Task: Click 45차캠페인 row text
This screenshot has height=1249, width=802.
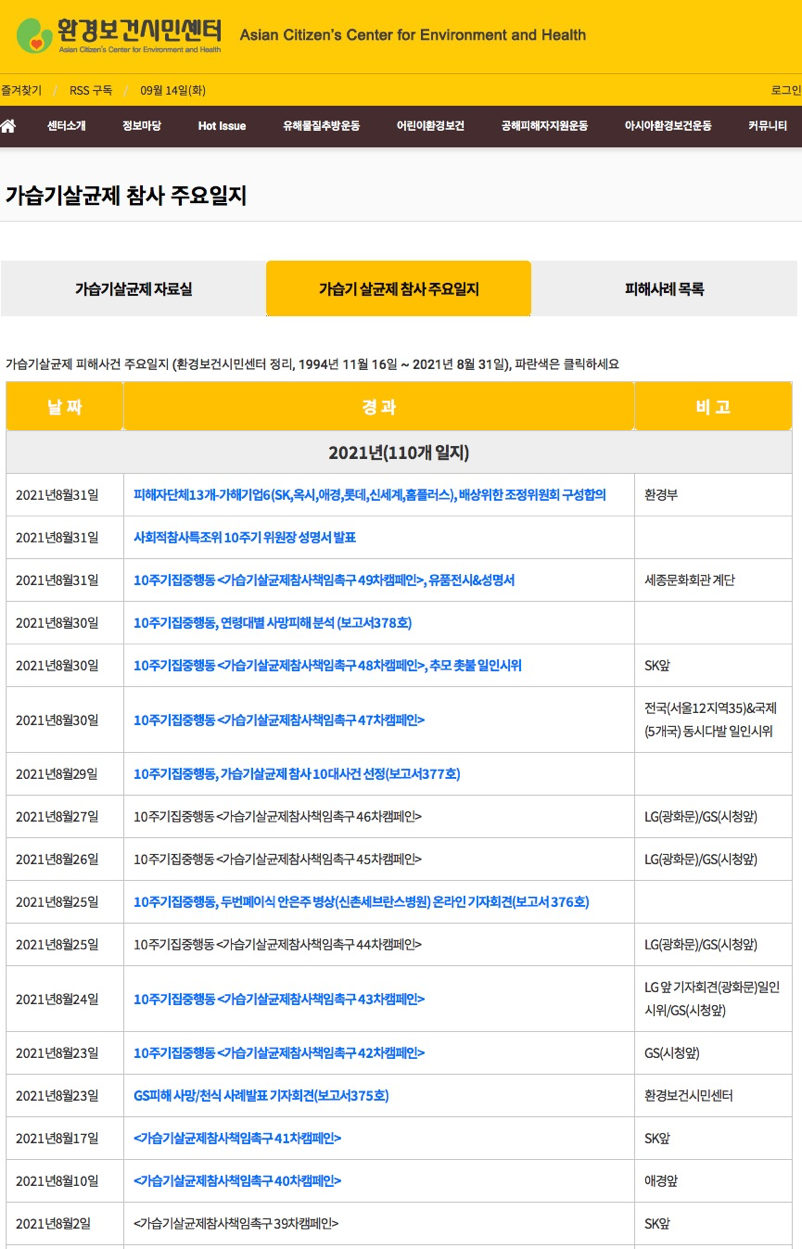Action: click(278, 859)
